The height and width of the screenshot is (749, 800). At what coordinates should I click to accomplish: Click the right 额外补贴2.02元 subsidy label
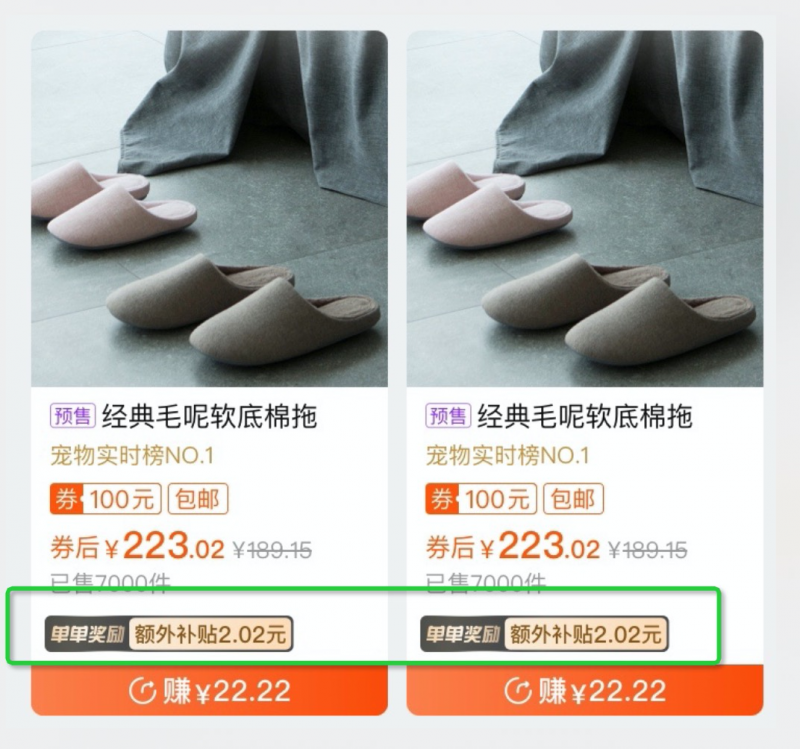point(586,634)
